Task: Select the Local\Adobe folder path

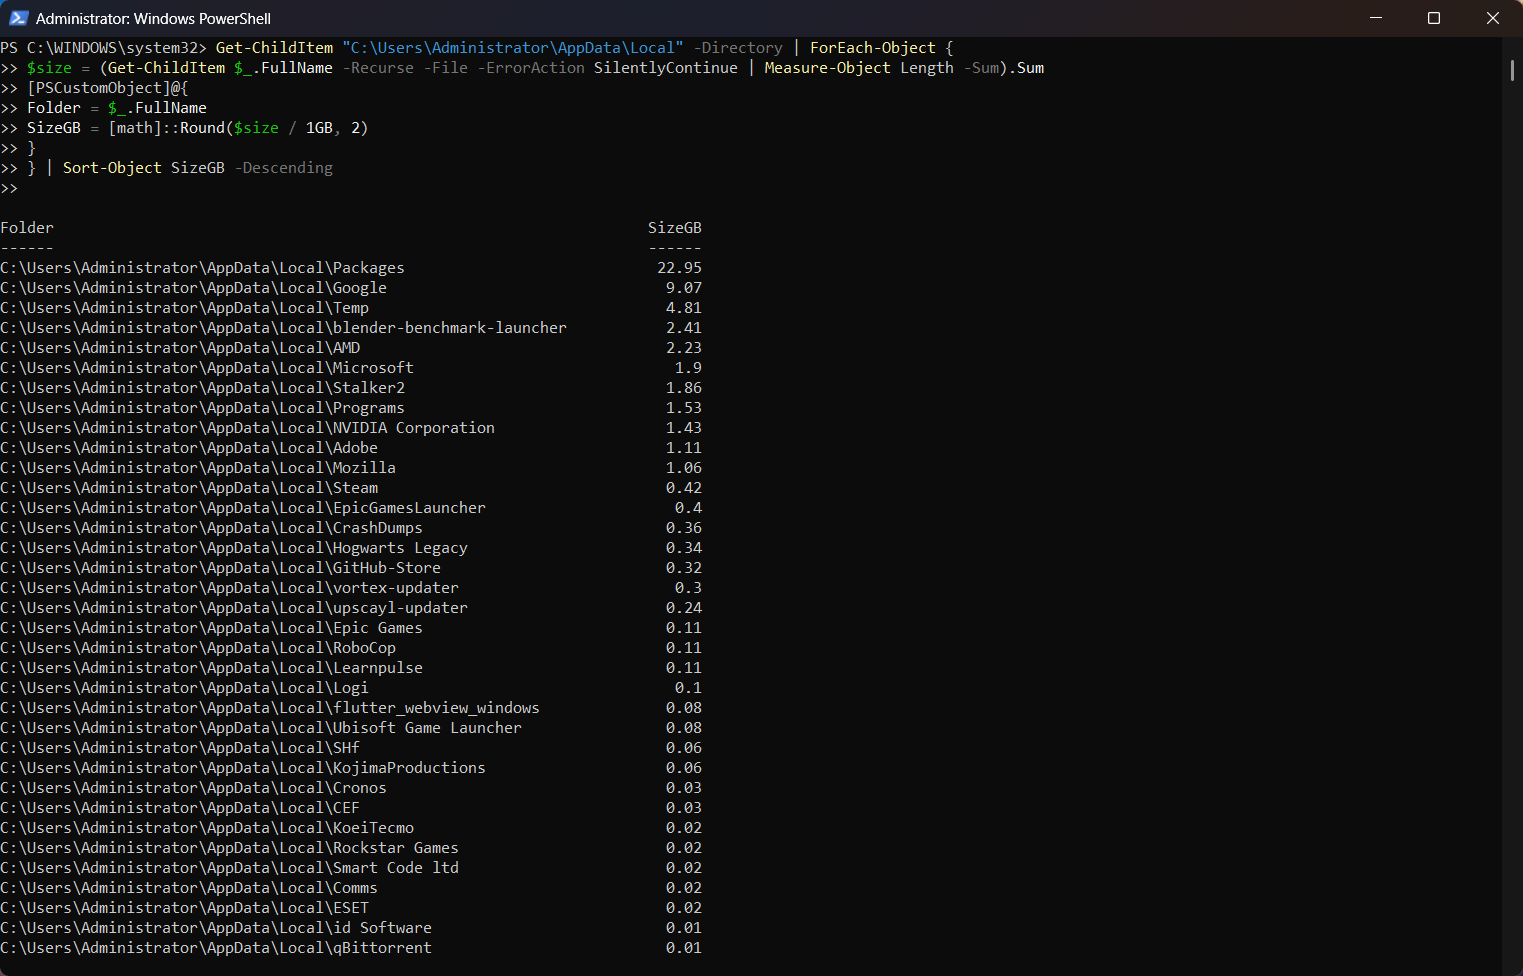Action: pos(189,448)
